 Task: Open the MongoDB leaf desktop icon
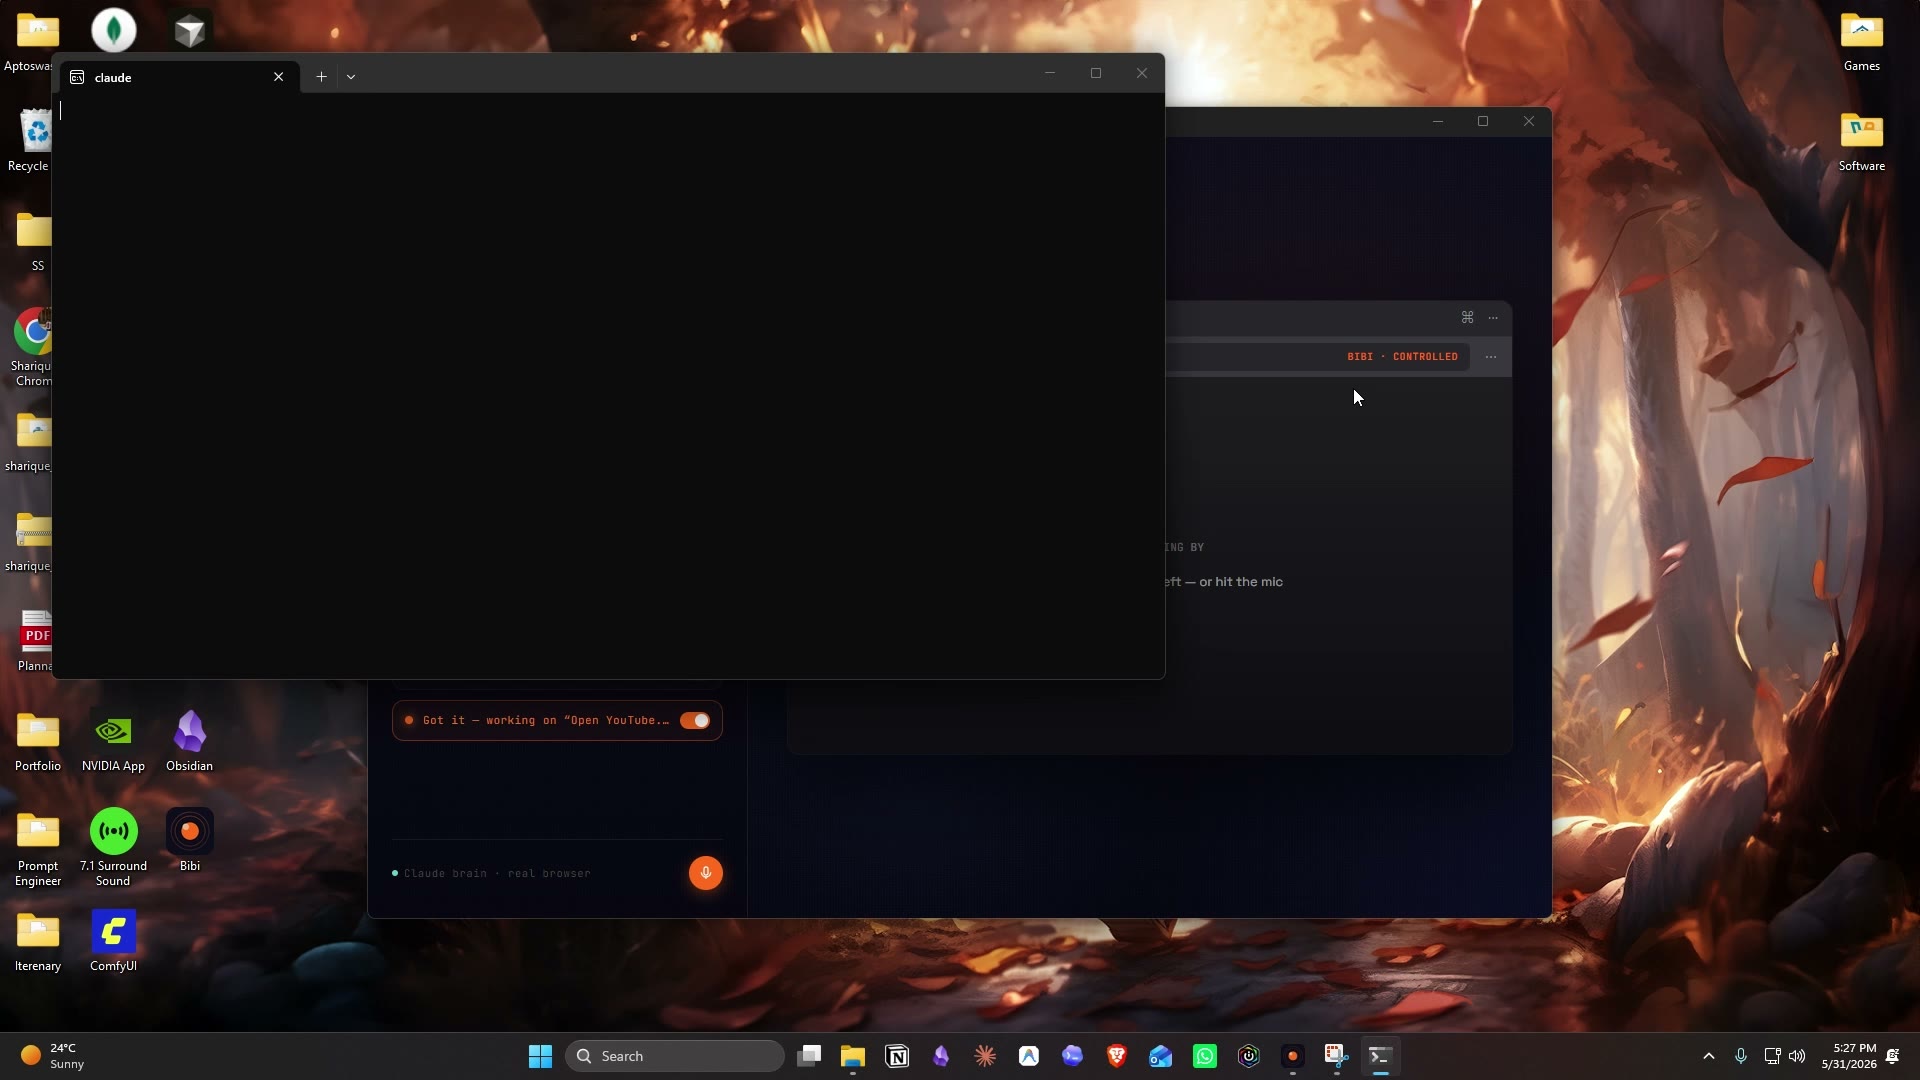(114, 30)
